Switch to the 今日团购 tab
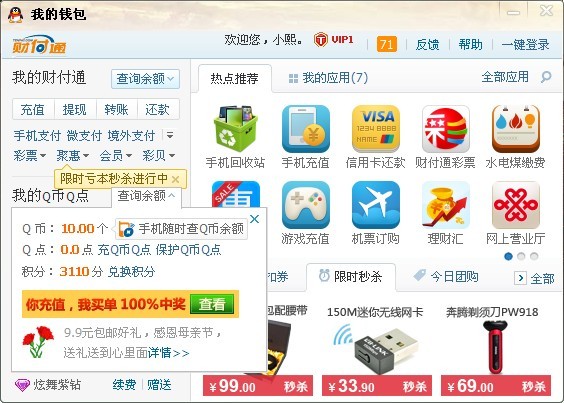The height and width of the screenshot is (403, 564). tap(446, 276)
